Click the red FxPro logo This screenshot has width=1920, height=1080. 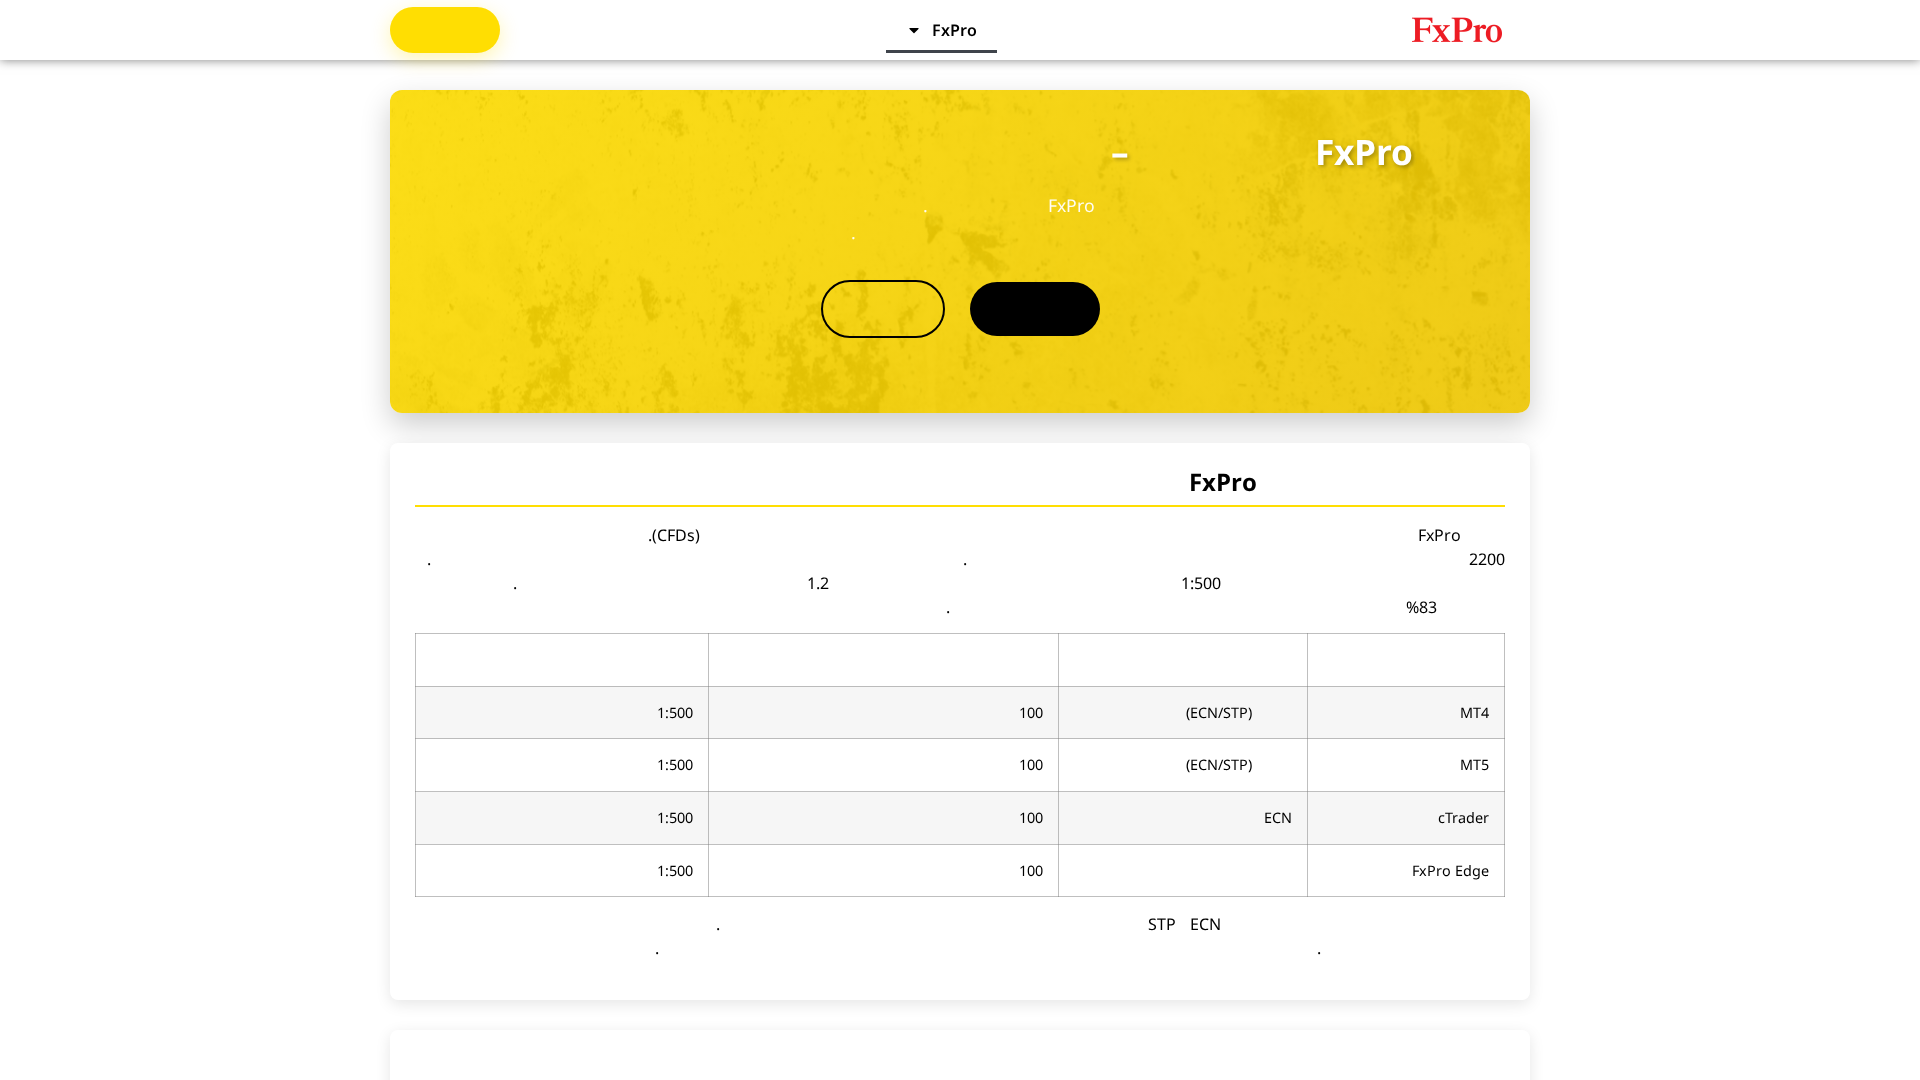pos(1456,30)
